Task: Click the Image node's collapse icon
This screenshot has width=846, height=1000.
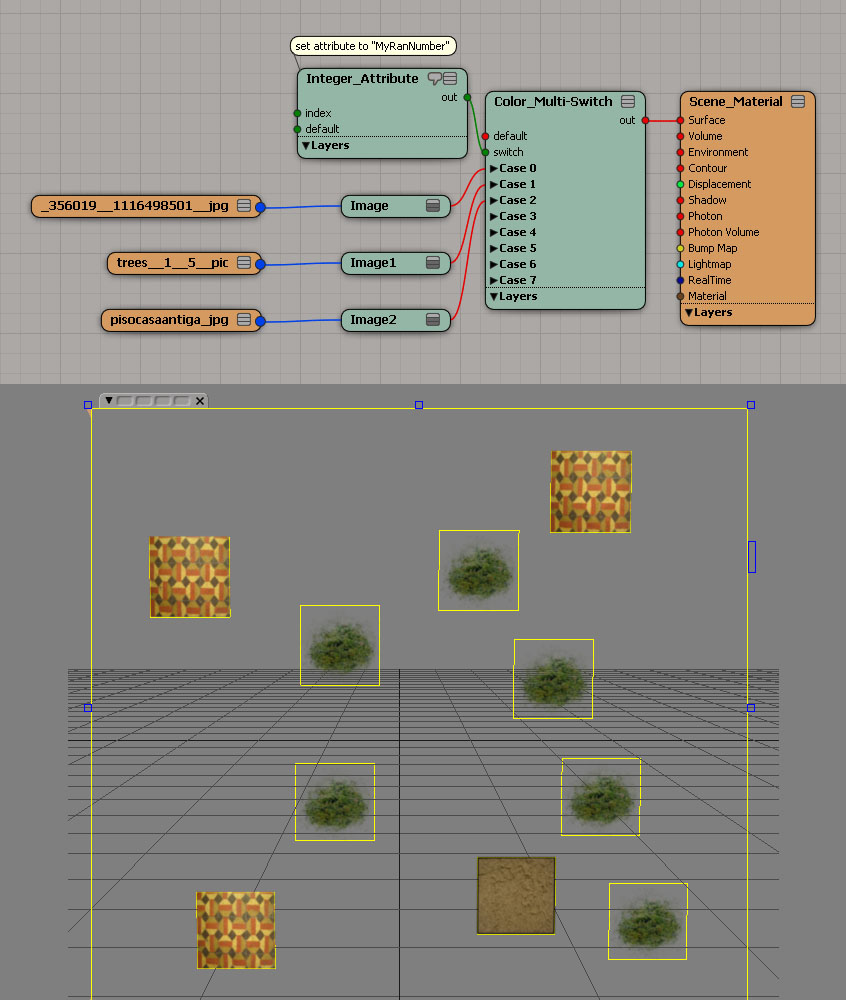Action: tap(433, 205)
